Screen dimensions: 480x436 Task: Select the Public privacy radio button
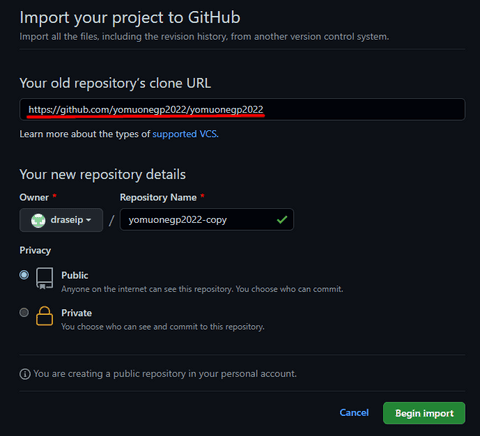[24, 275]
